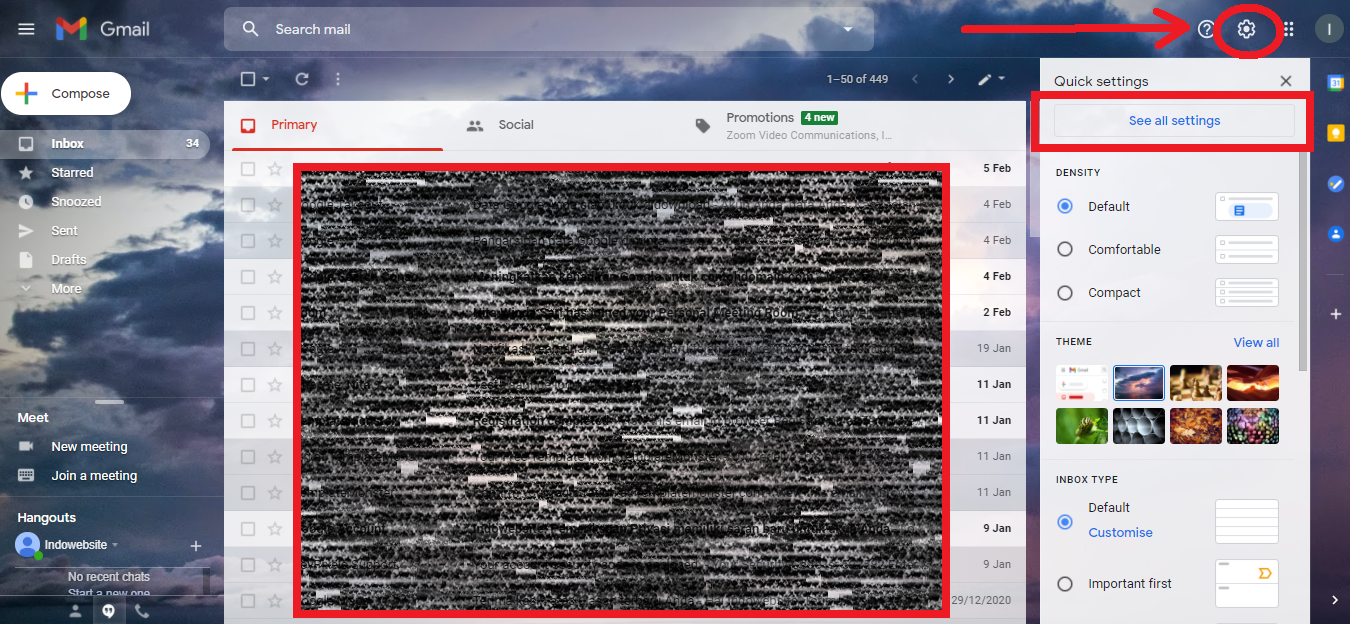The width and height of the screenshot is (1350, 624).
Task: Open Google Keep side panel icon
Action: coord(1335,133)
